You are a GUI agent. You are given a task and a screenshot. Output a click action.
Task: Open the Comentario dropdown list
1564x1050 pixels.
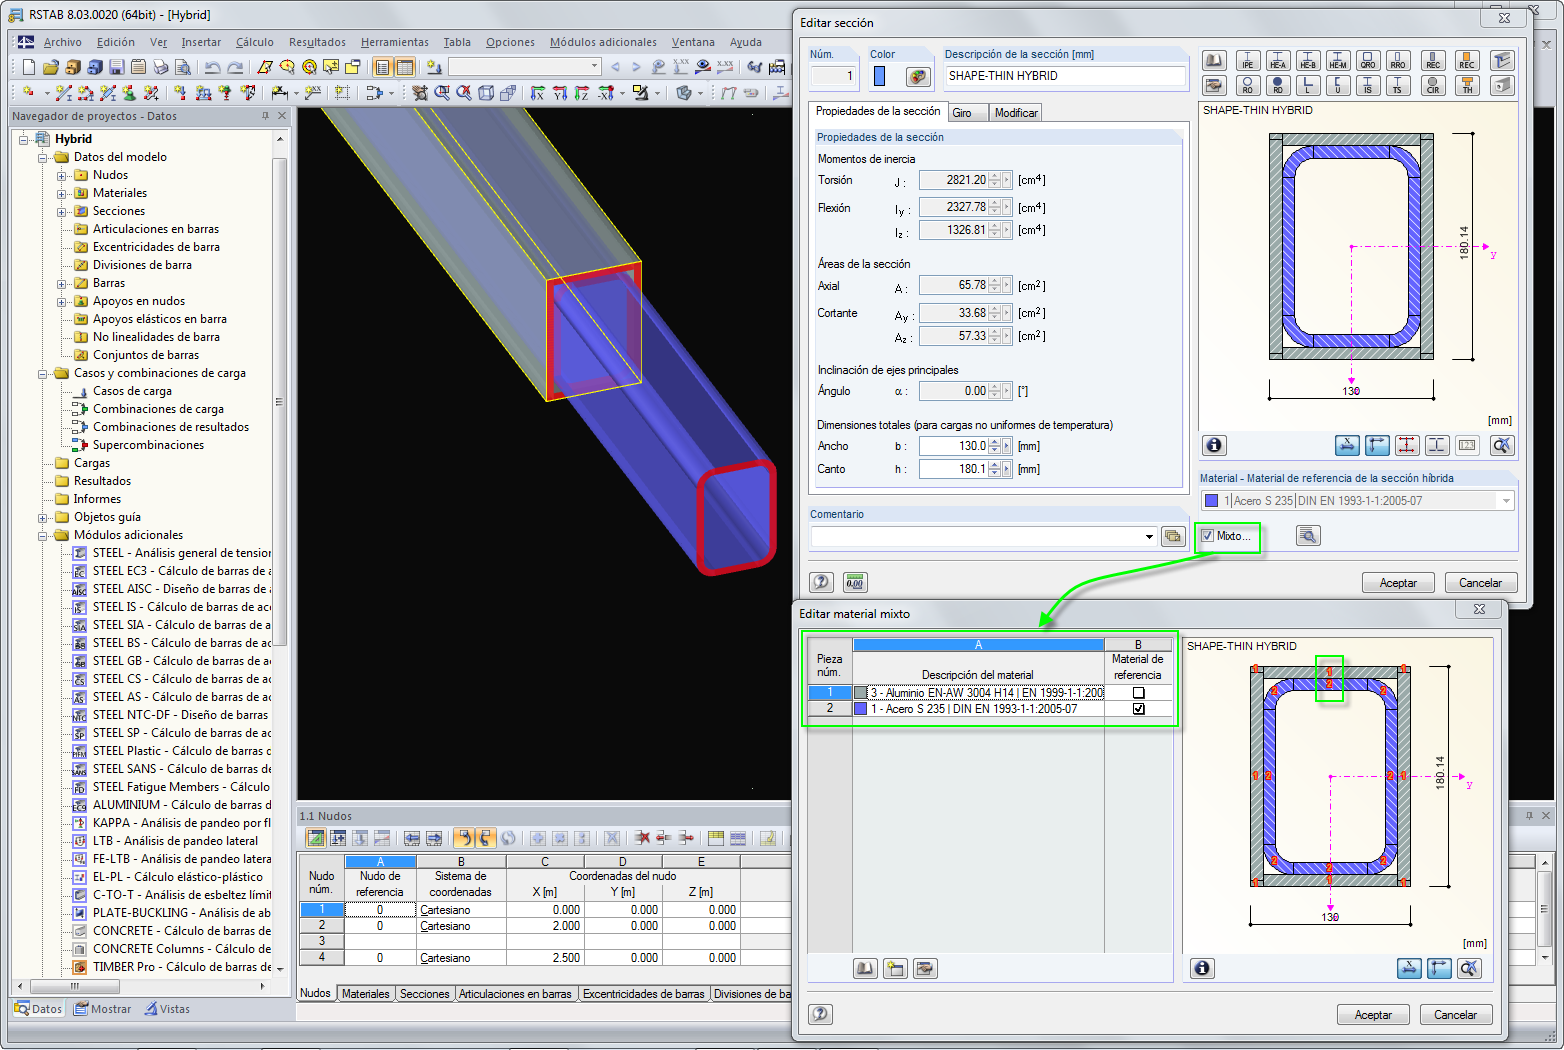pos(1149,537)
